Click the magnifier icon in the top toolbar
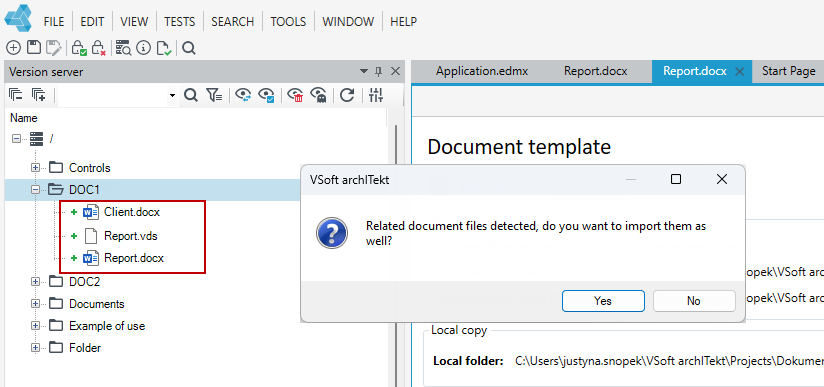Image resolution: width=824 pixels, height=387 pixels. pos(189,48)
